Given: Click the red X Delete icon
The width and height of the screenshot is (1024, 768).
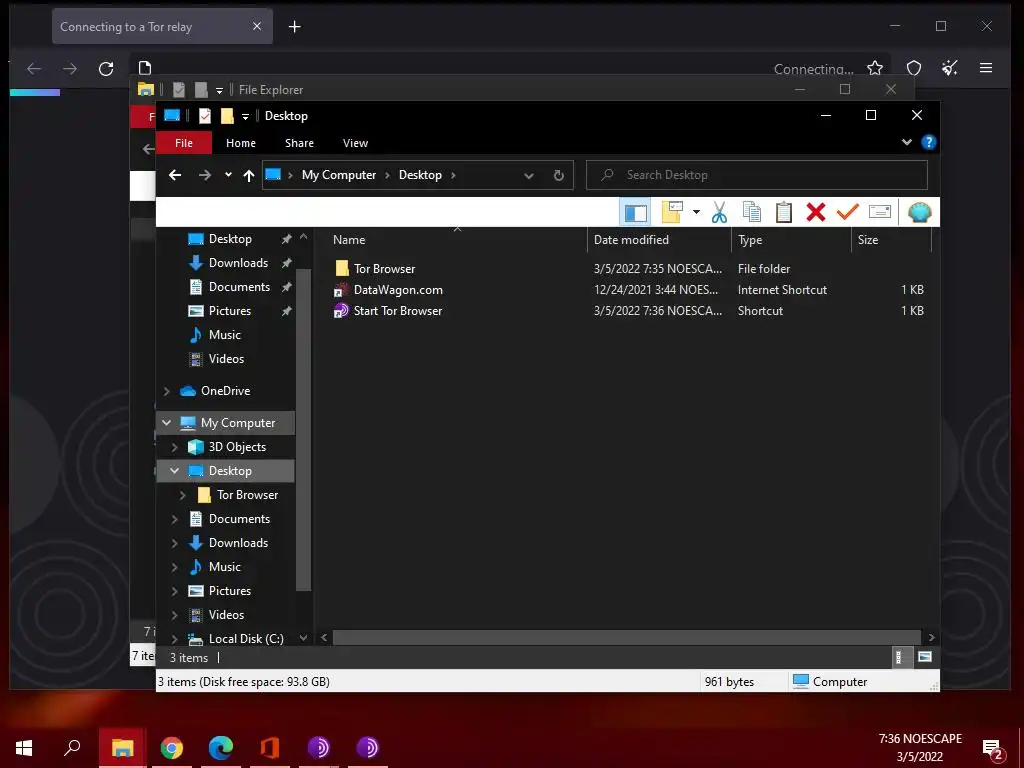Looking at the screenshot, I should tap(816, 212).
